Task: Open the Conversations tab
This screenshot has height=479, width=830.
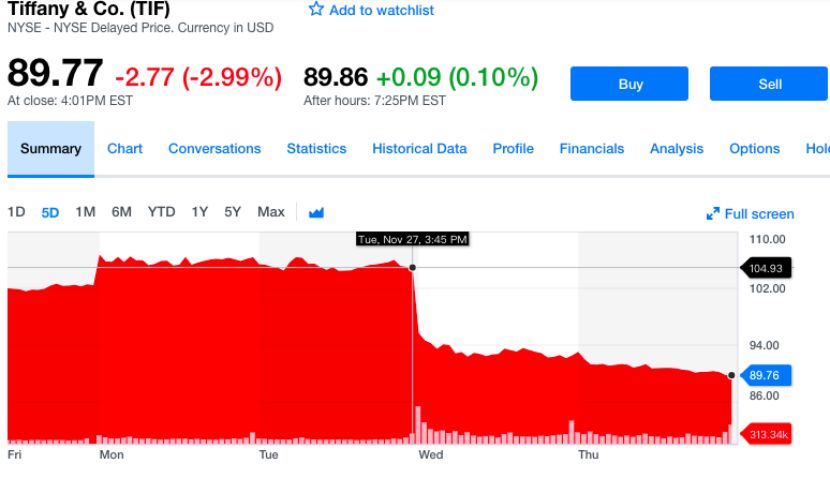Action: point(214,149)
